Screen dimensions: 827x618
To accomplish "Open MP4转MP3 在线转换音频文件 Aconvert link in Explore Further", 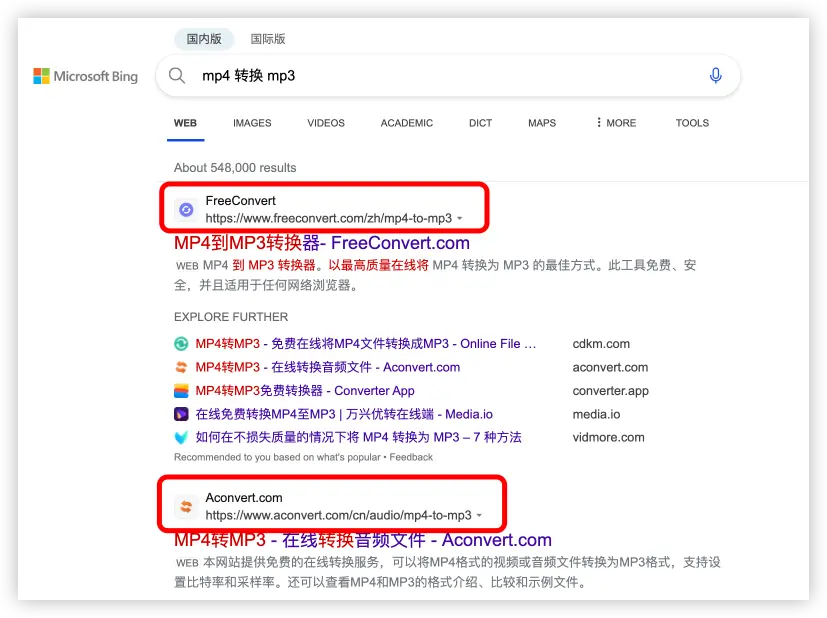I will [x=328, y=367].
